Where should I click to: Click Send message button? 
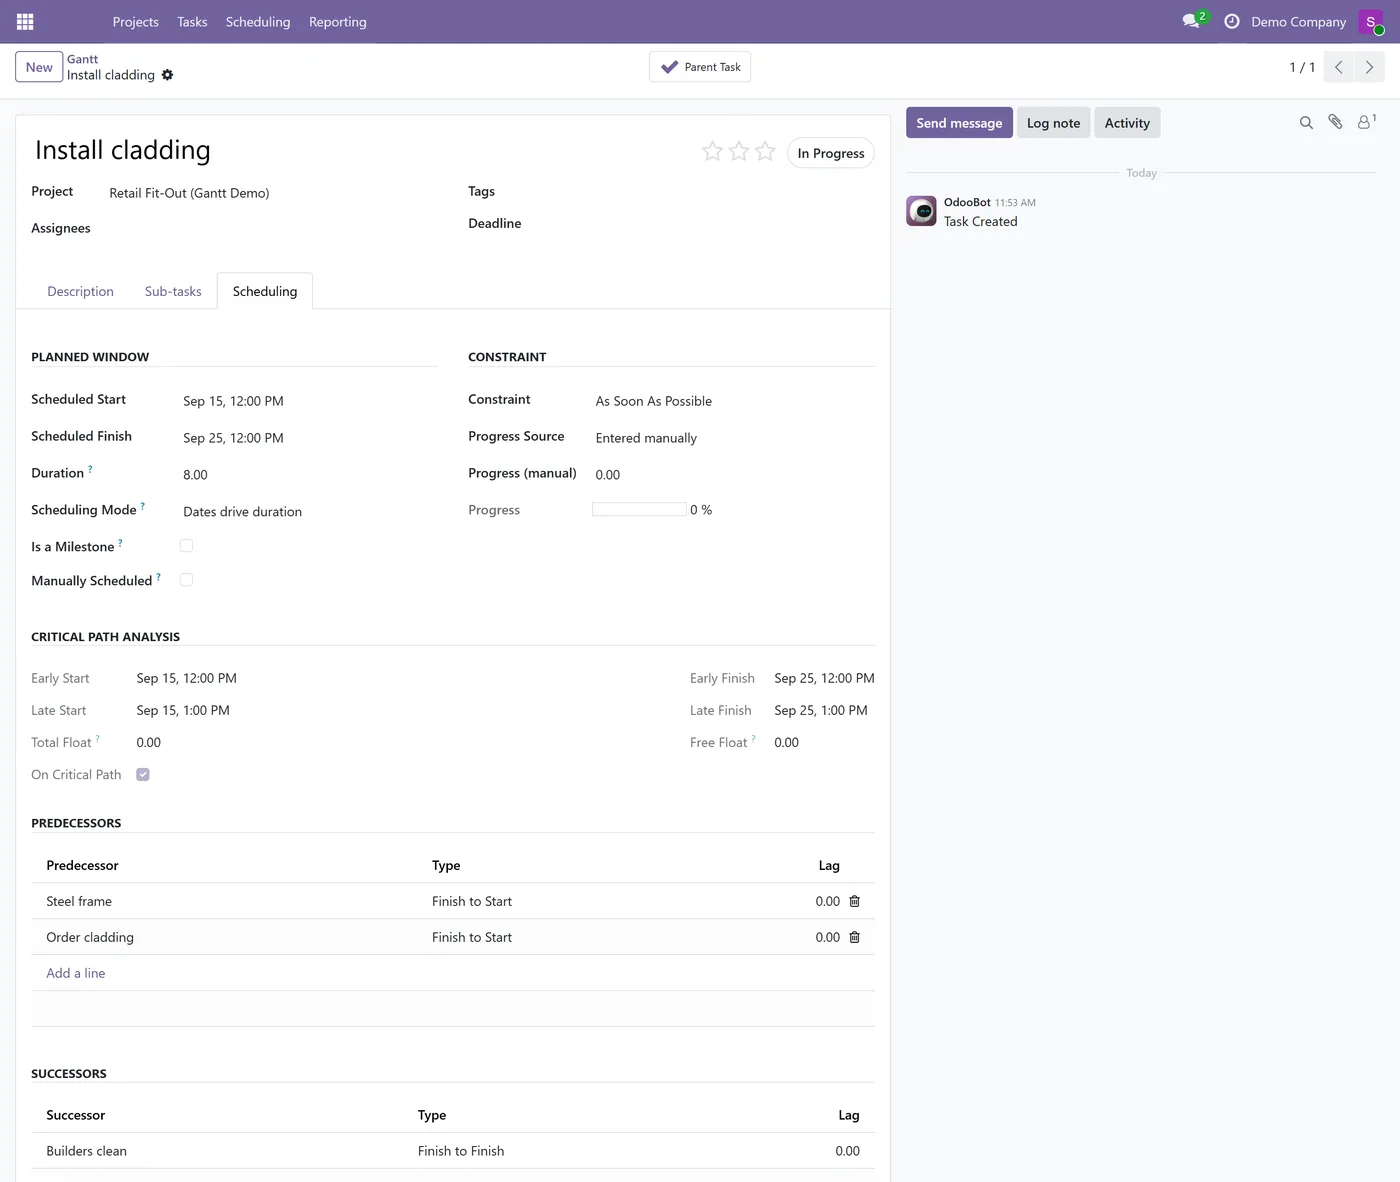959,123
